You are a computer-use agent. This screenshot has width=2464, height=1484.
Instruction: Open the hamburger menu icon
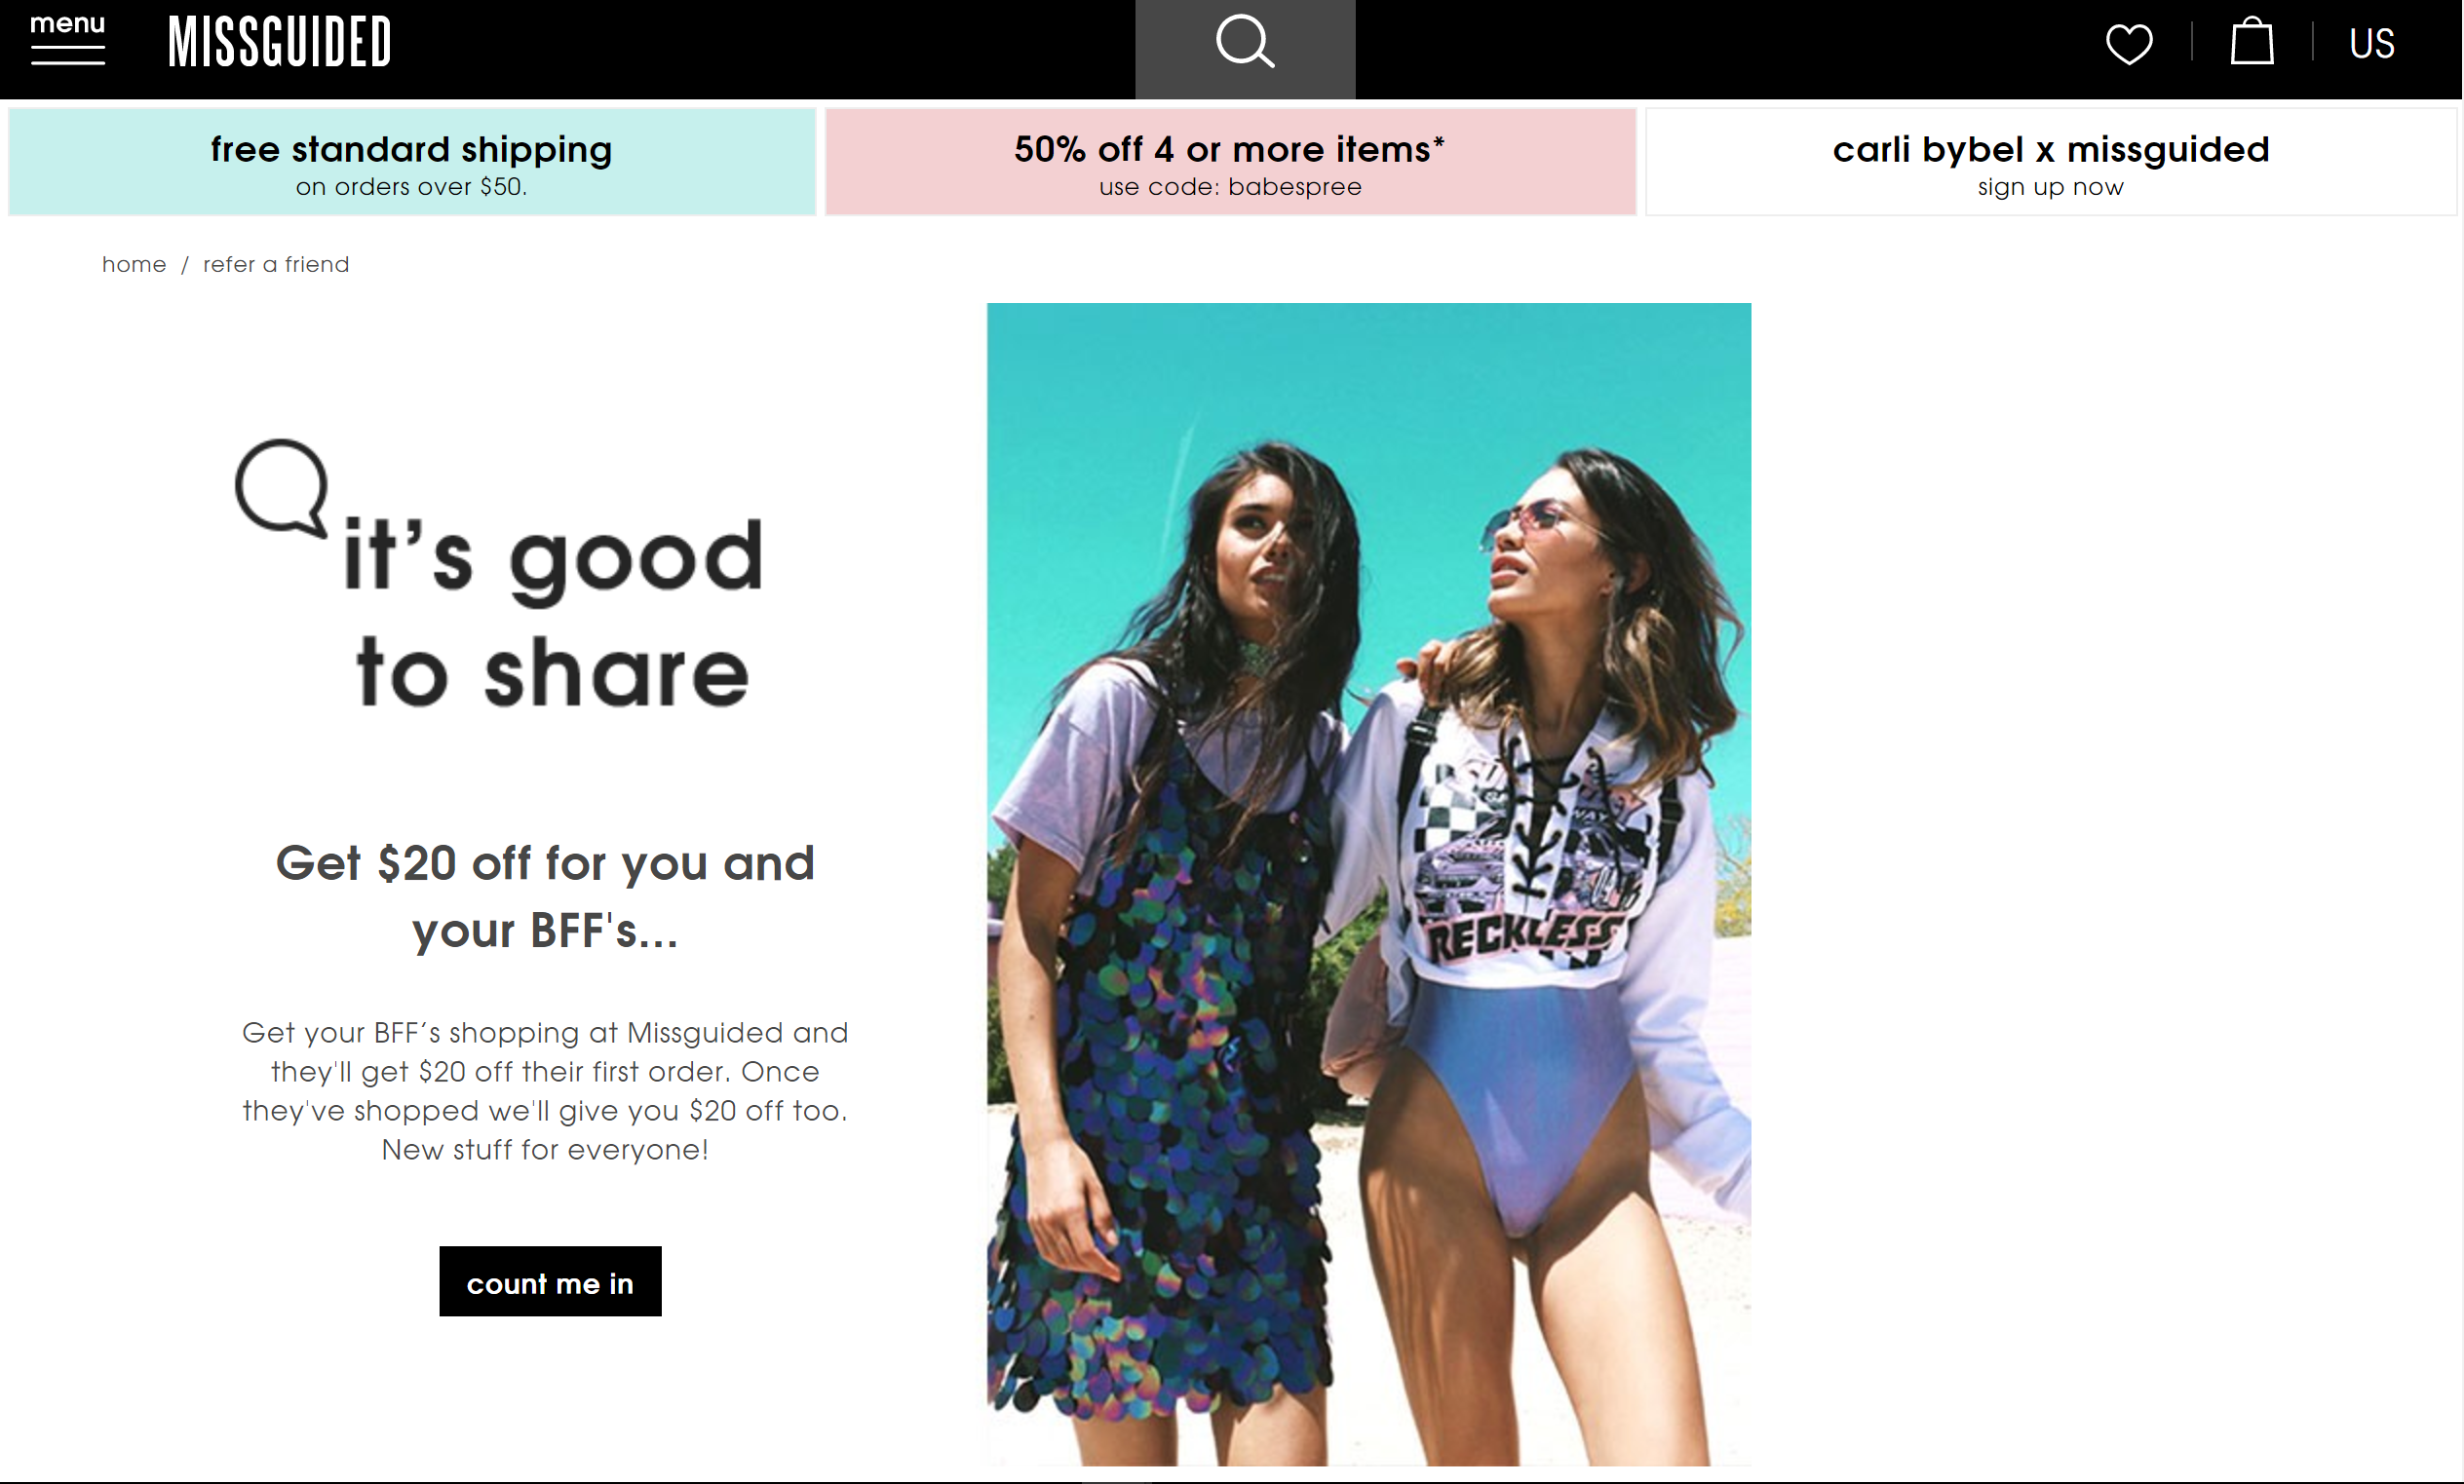click(x=68, y=55)
